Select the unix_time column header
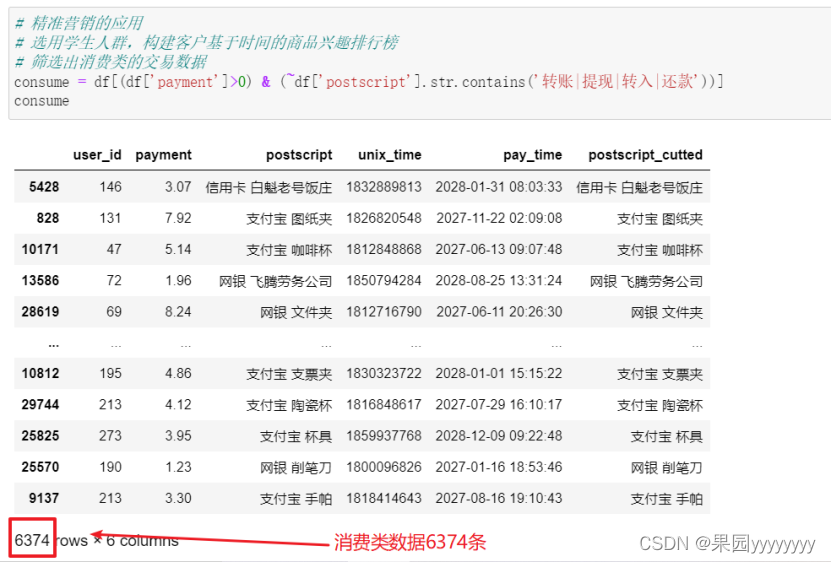The height and width of the screenshot is (563, 831). pos(390,155)
